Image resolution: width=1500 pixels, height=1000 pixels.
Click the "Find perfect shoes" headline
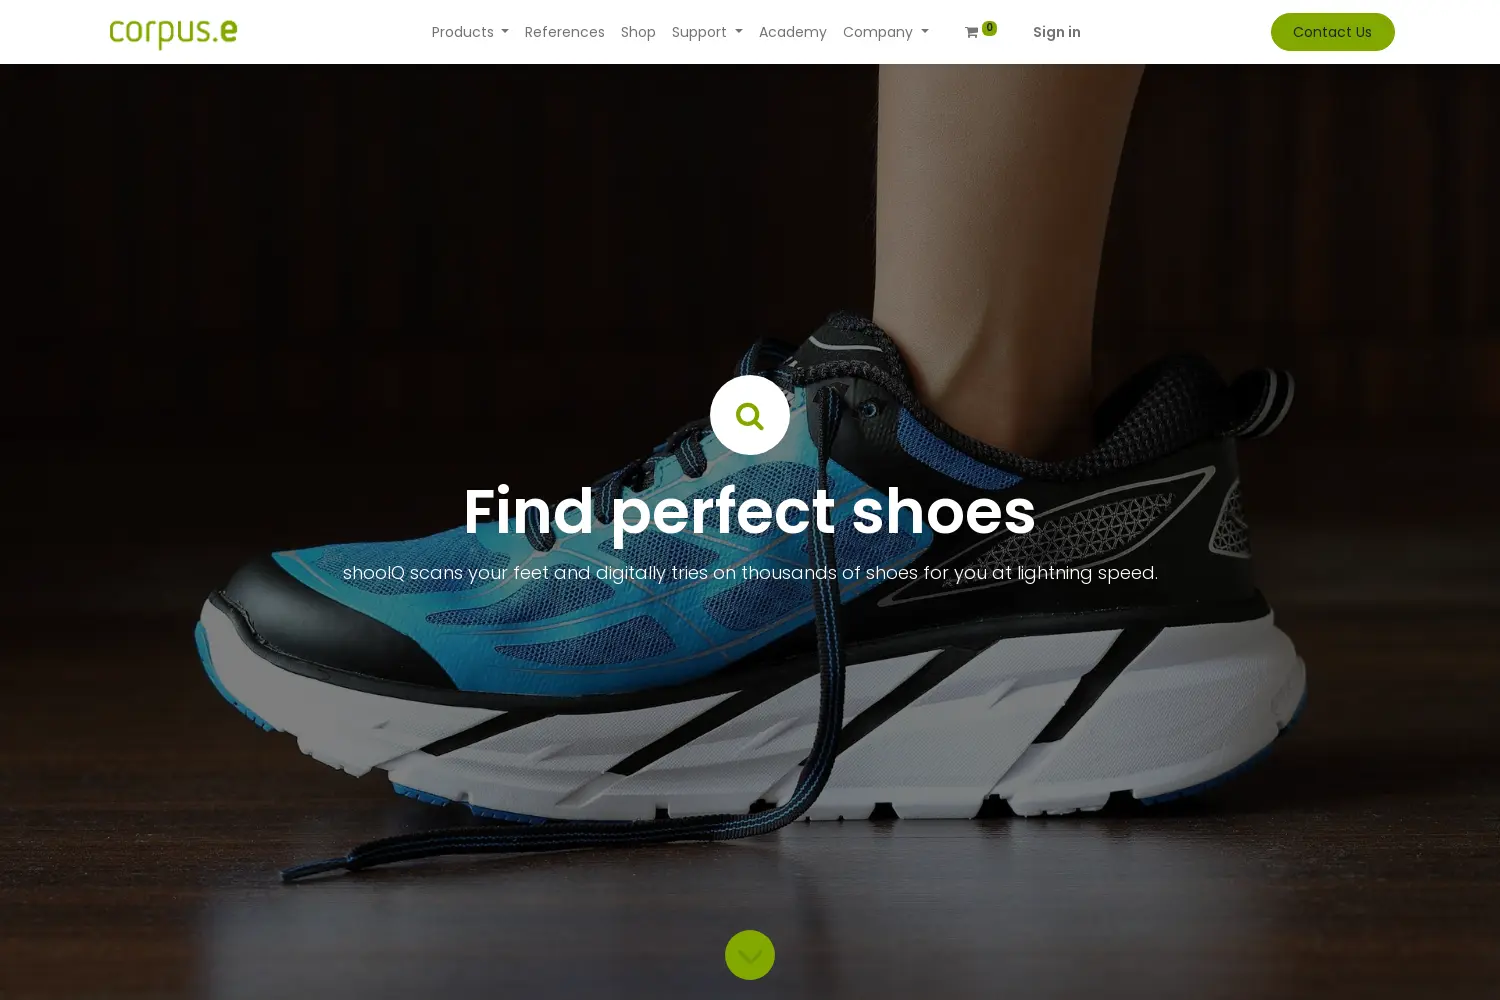(x=750, y=511)
